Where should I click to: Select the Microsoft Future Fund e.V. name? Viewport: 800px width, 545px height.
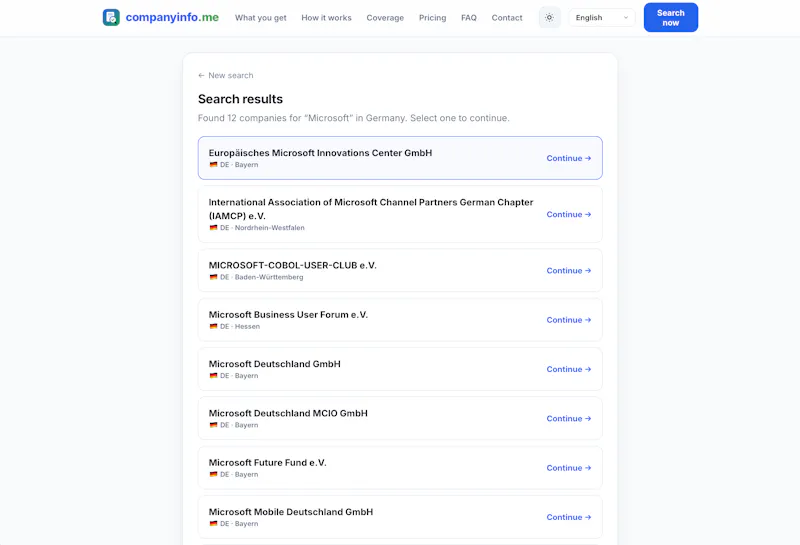coord(267,462)
